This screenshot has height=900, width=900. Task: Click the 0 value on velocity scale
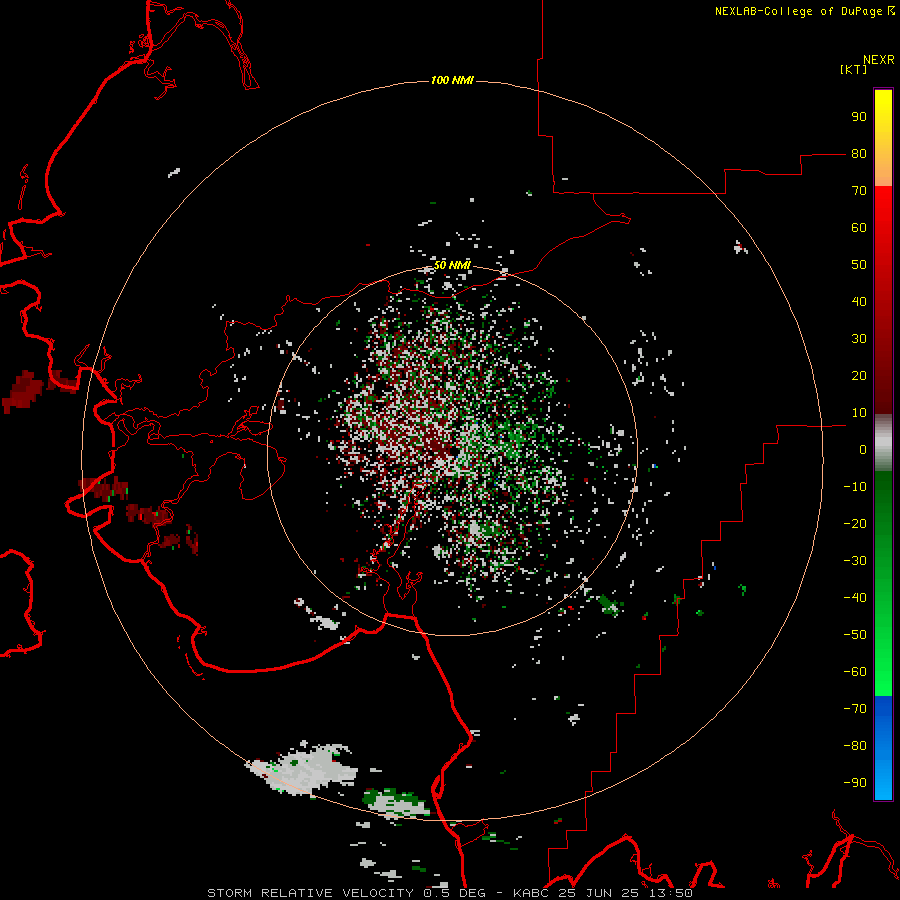click(863, 450)
